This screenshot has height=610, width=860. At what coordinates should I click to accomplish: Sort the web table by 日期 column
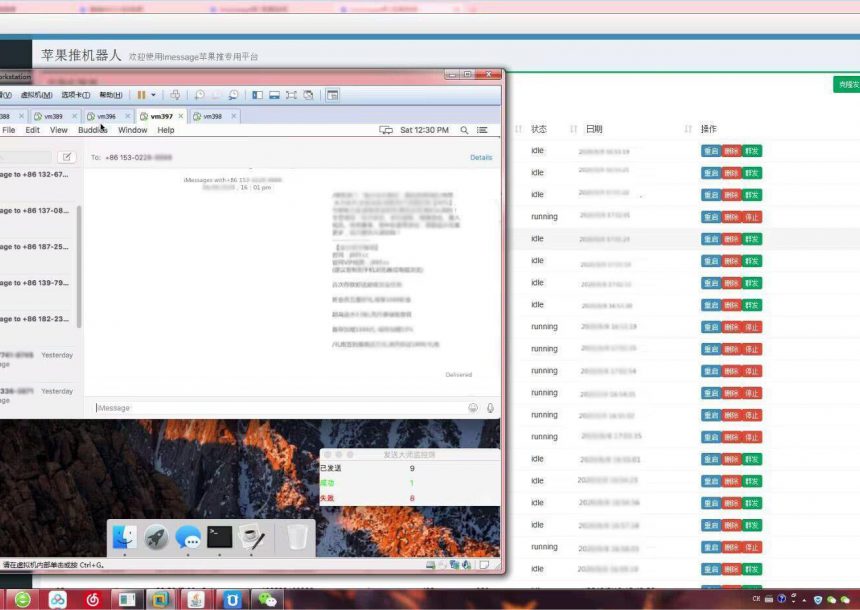tap(594, 129)
